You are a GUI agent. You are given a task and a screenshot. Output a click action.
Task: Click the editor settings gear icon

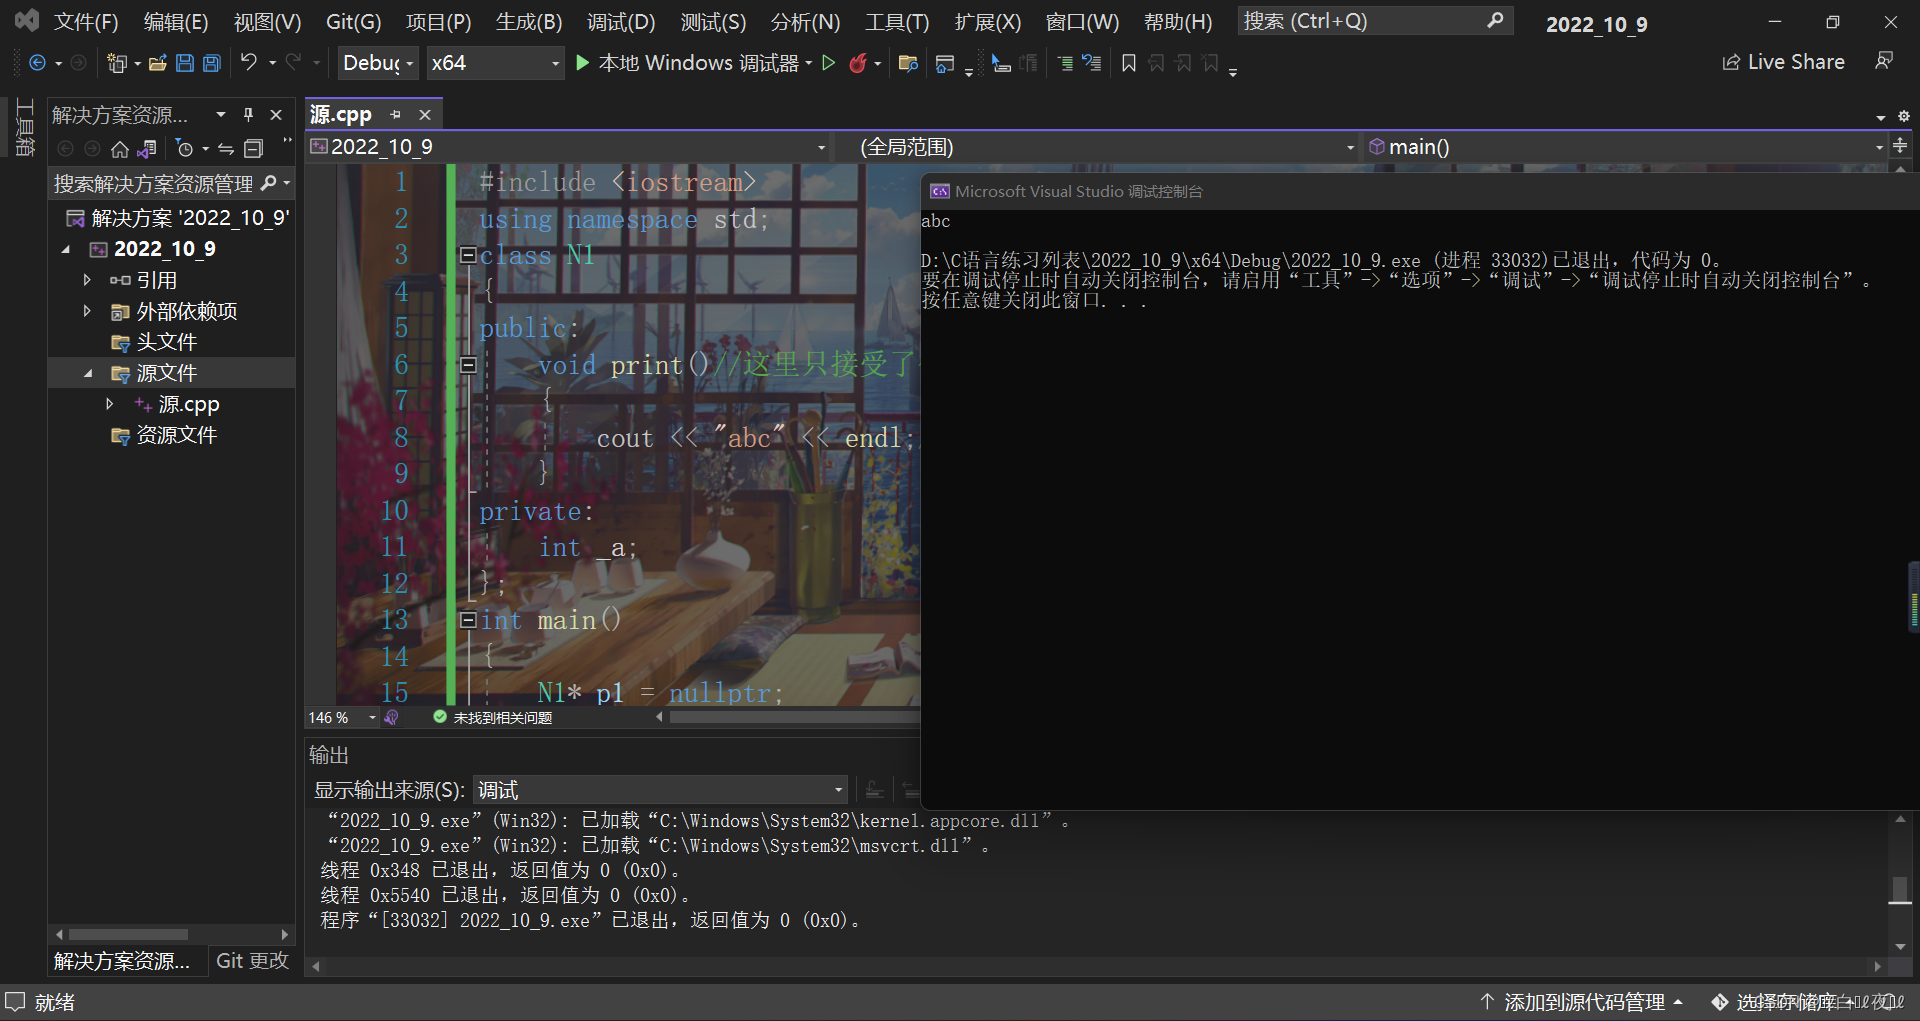1904,117
